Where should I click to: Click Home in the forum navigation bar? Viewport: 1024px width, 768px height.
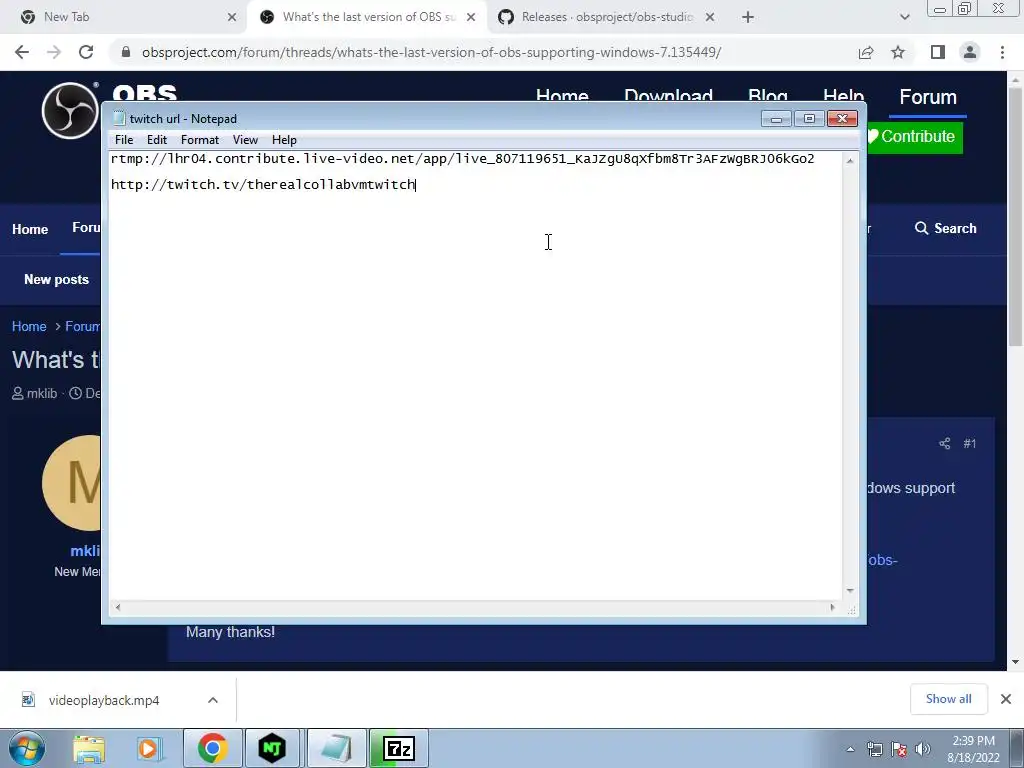[x=30, y=229]
